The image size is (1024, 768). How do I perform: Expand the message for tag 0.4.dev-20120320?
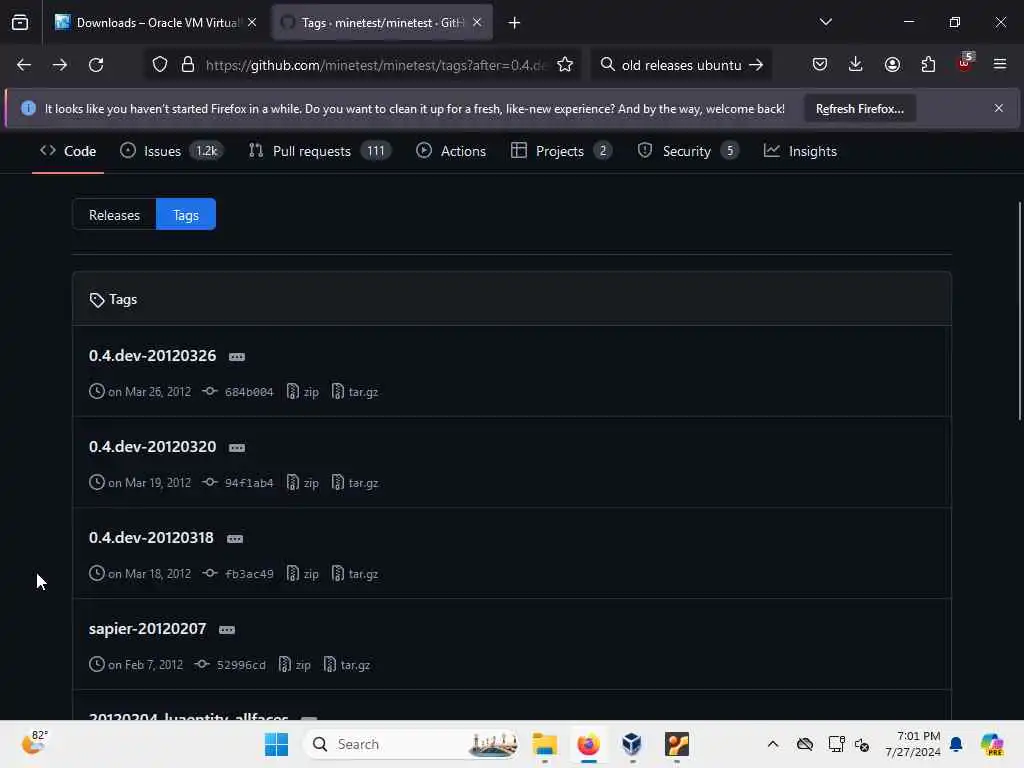click(x=237, y=448)
